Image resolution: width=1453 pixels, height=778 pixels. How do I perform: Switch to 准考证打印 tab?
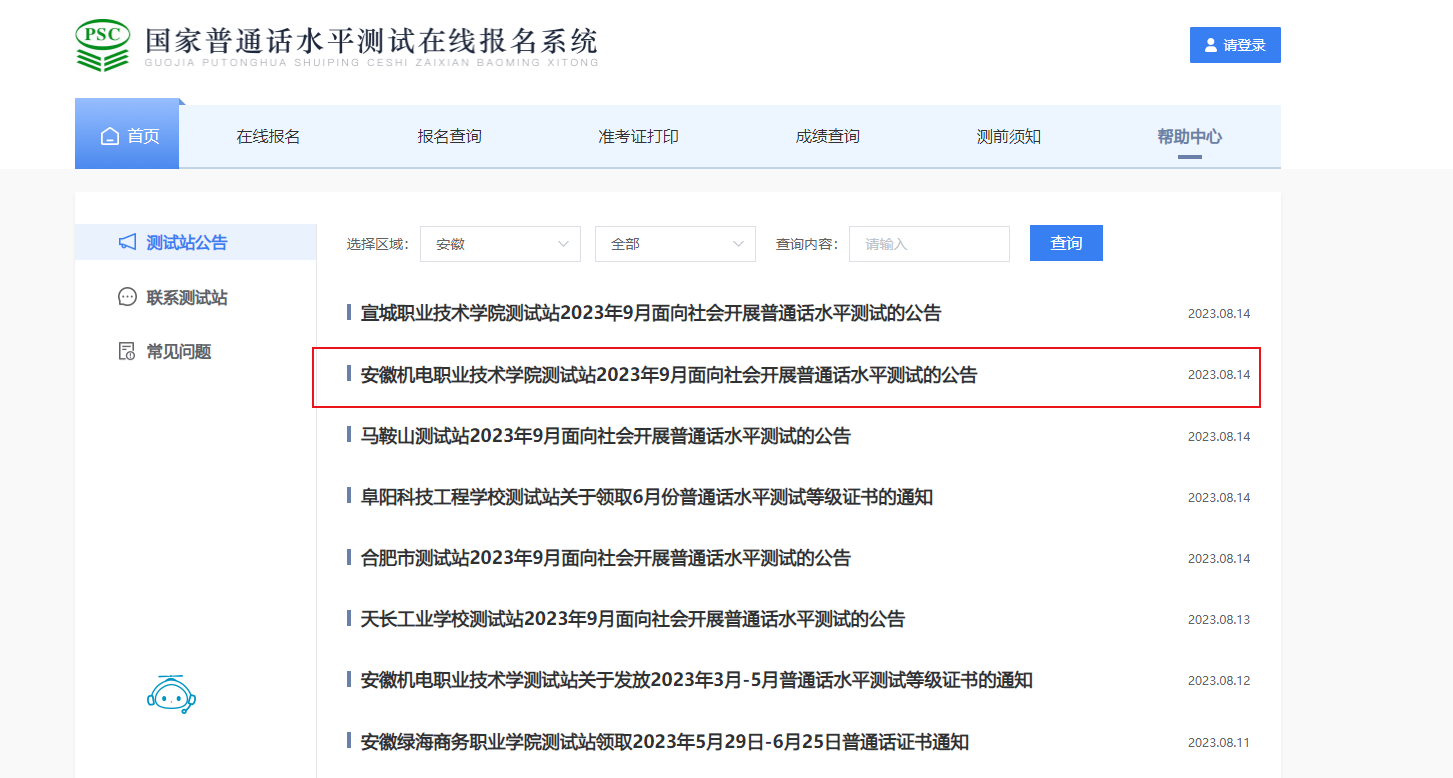point(638,136)
